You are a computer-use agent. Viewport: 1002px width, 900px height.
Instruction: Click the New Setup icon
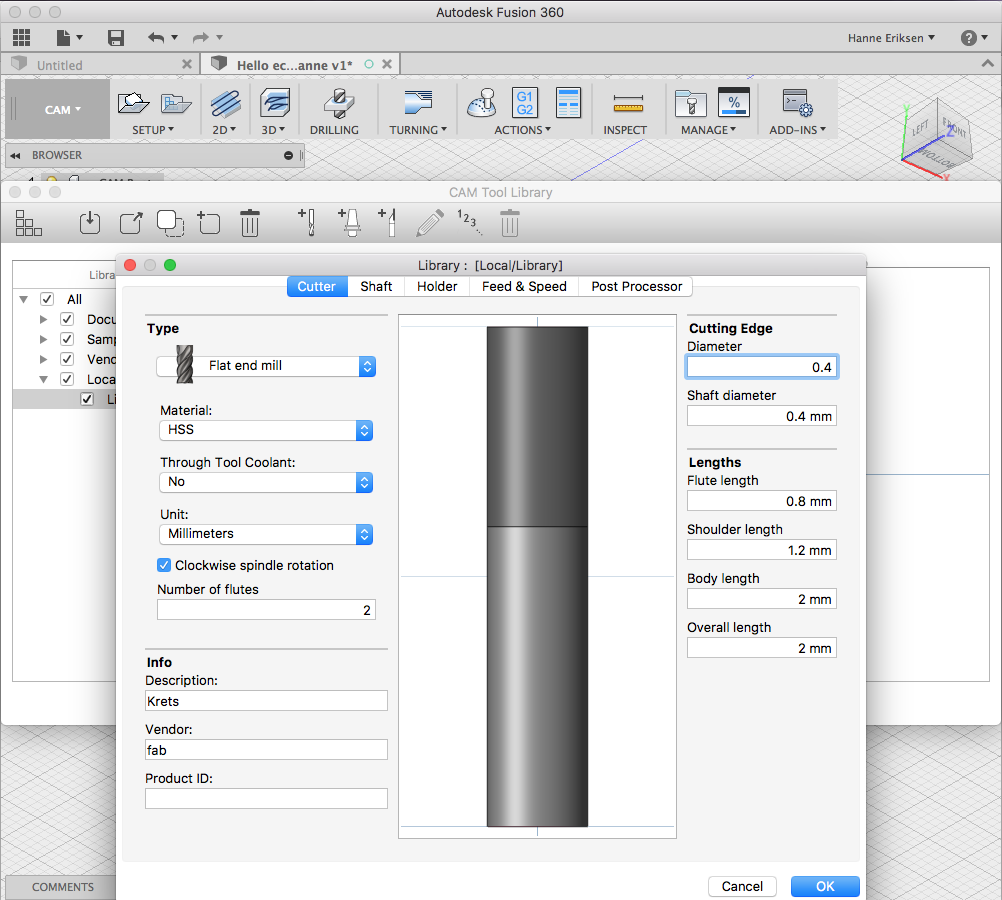[133, 103]
